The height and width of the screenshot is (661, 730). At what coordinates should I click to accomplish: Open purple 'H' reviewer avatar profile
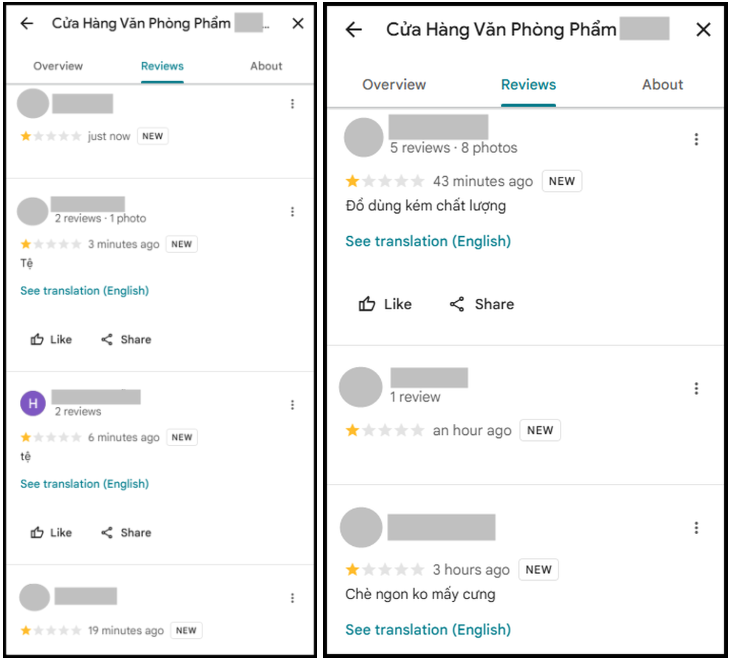point(33,404)
